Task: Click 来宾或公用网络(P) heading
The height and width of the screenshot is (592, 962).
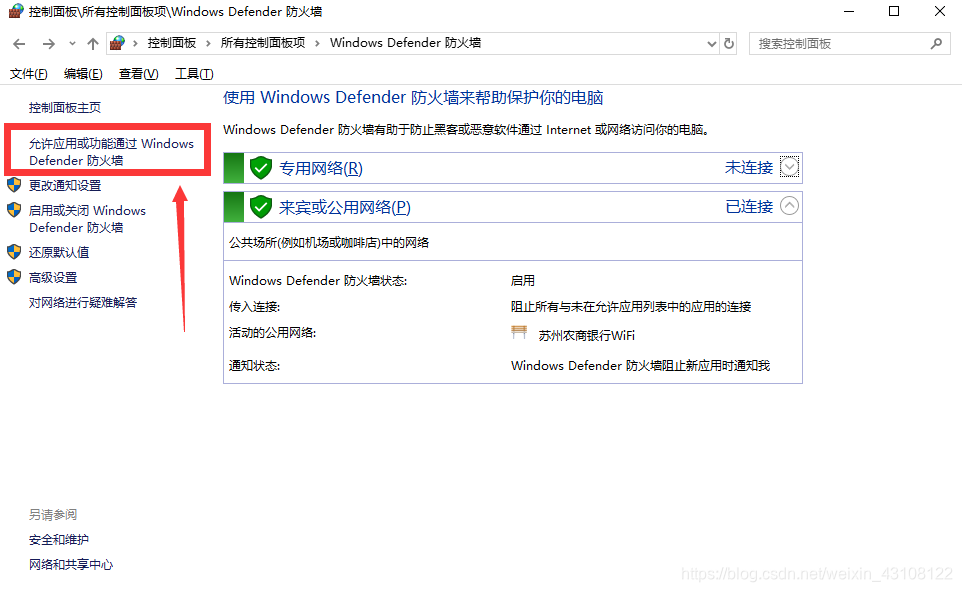Action: pos(345,207)
